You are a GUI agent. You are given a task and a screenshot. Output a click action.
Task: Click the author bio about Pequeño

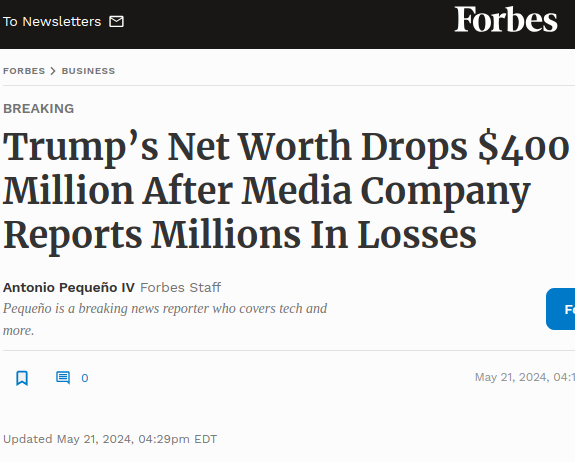pyautogui.click(x=165, y=319)
